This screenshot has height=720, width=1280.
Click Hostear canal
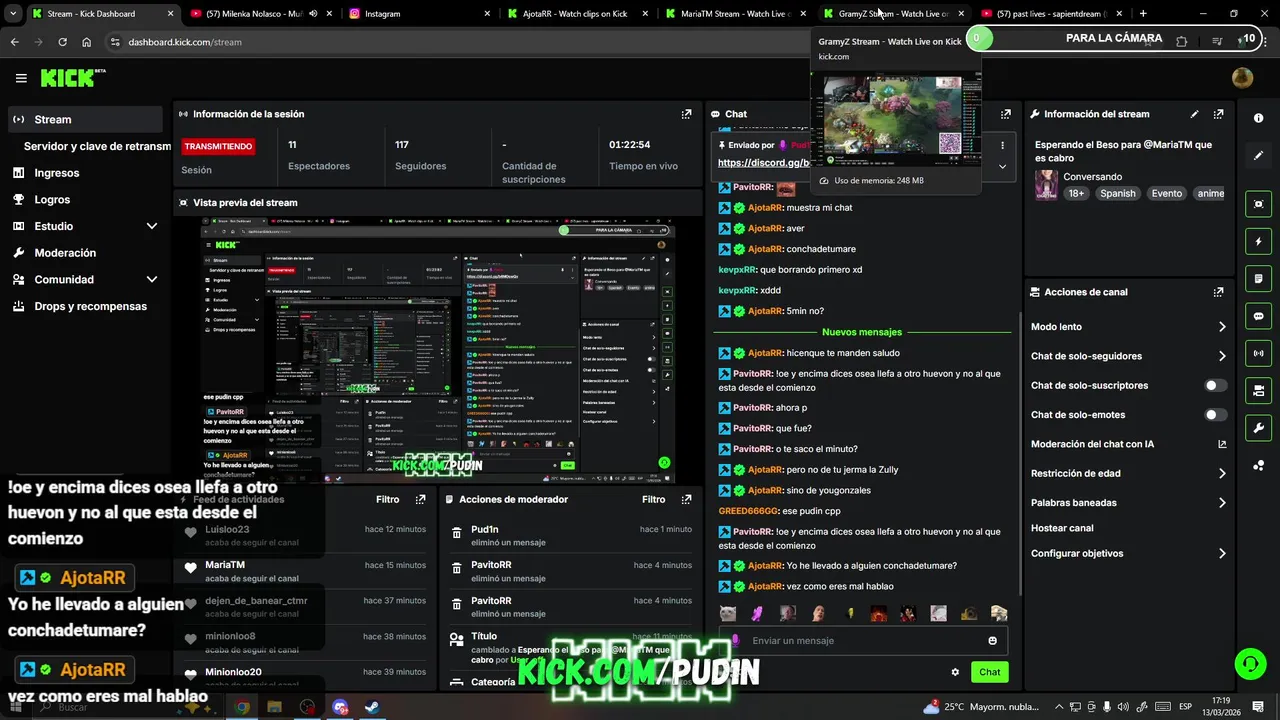(x=1062, y=528)
